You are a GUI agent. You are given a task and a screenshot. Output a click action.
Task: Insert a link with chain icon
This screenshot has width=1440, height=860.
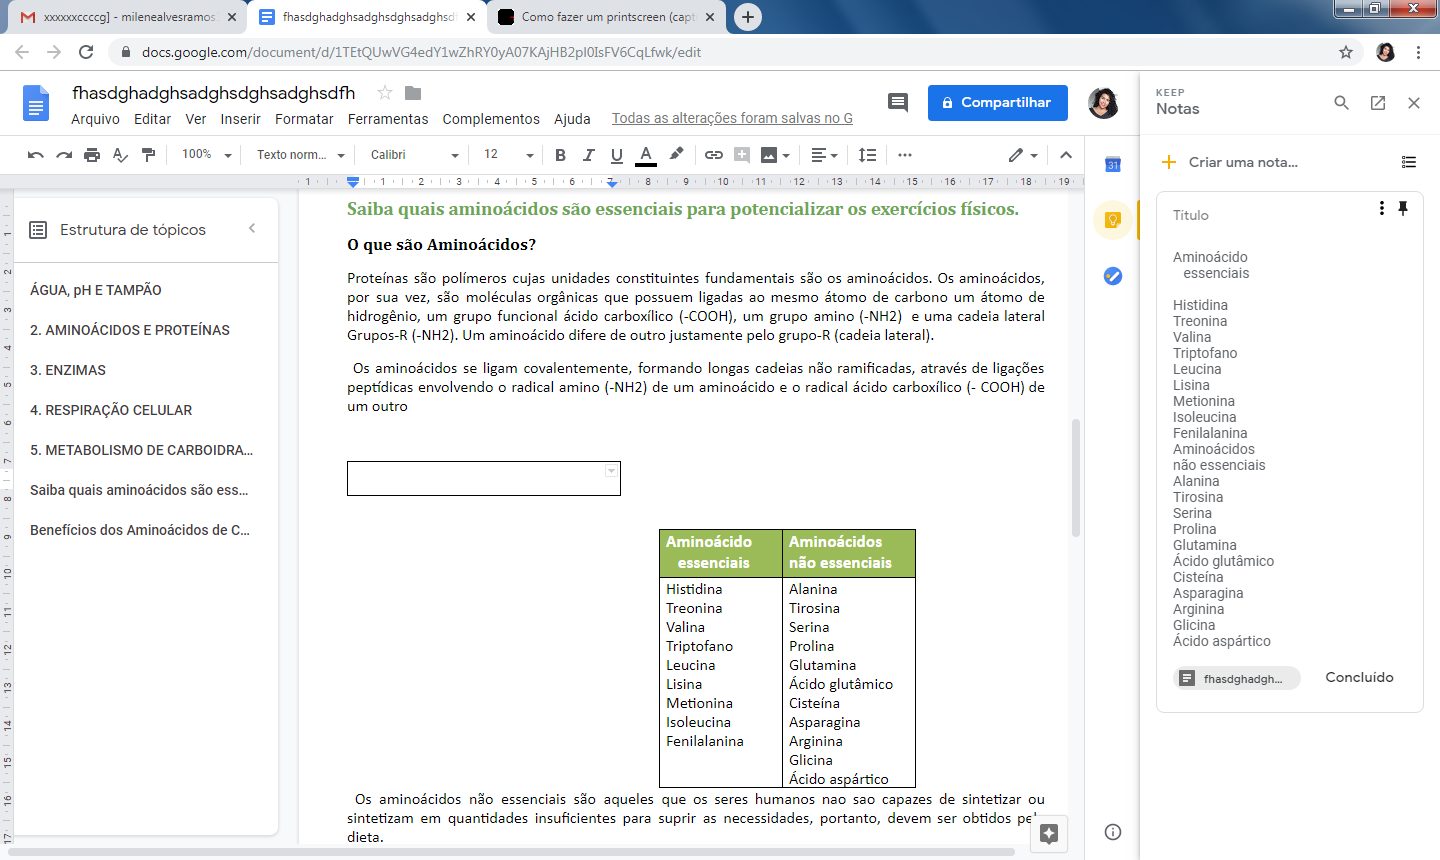coord(713,155)
